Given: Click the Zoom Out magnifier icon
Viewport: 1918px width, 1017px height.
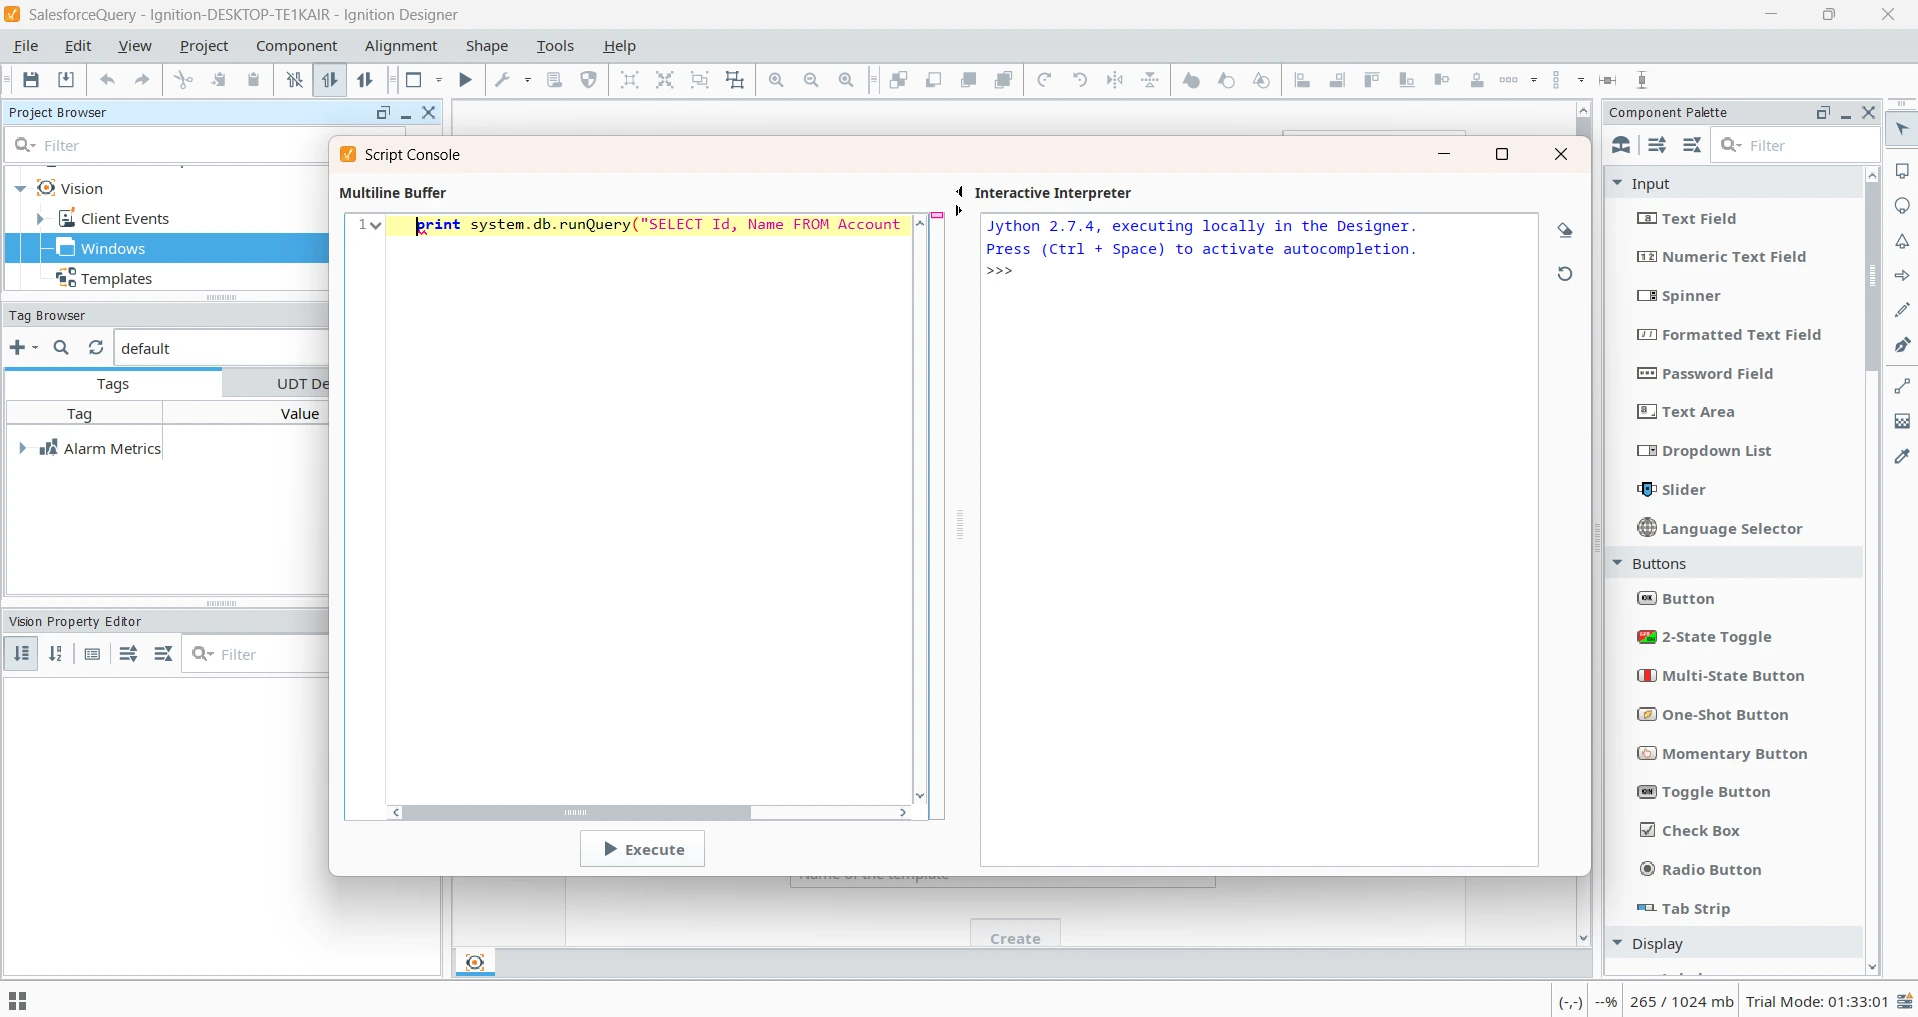Looking at the screenshot, I should tap(812, 81).
